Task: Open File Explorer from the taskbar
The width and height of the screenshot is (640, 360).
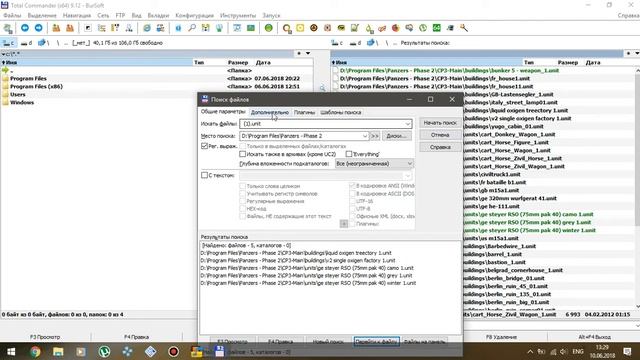Action: coord(58,351)
